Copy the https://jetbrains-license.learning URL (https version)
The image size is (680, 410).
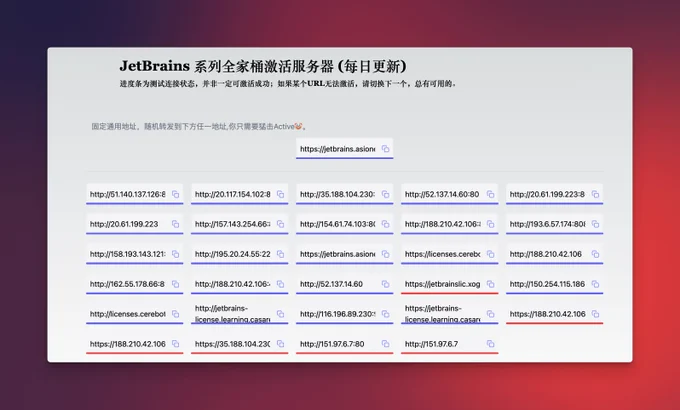pos(490,314)
